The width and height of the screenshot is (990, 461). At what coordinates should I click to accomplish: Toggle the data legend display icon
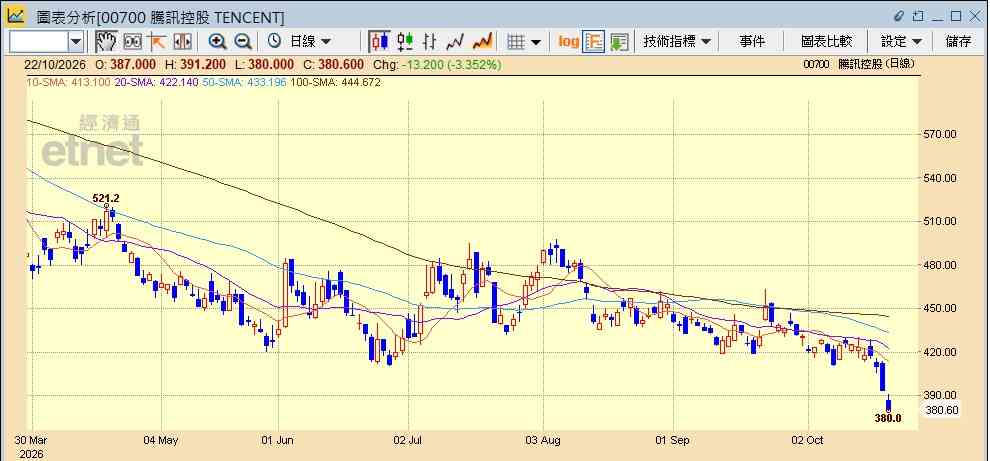pos(593,42)
